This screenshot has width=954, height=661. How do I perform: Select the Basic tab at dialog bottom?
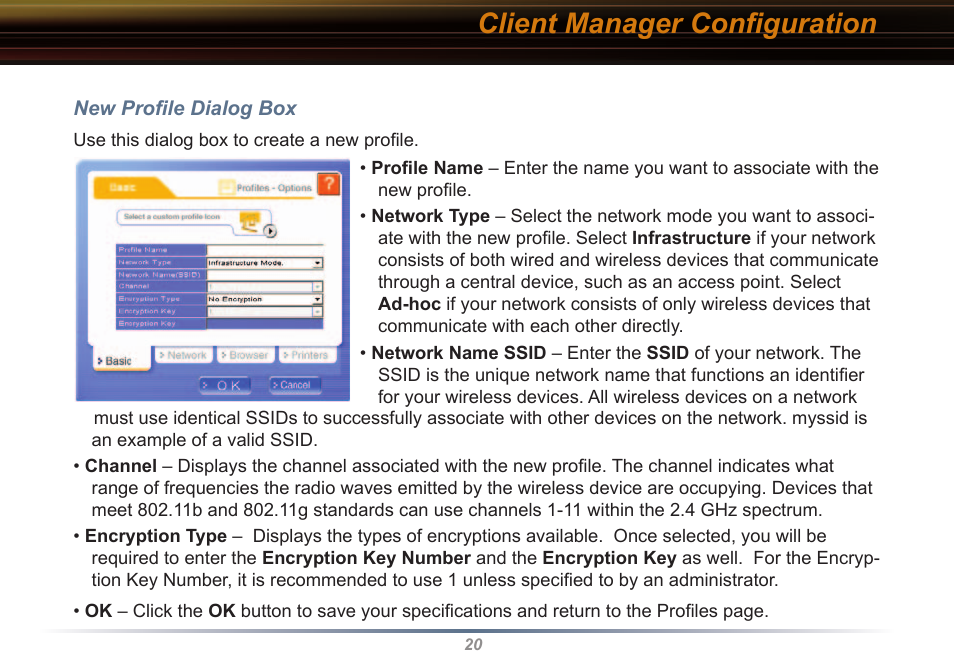pyautogui.click(x=122, y=360)
